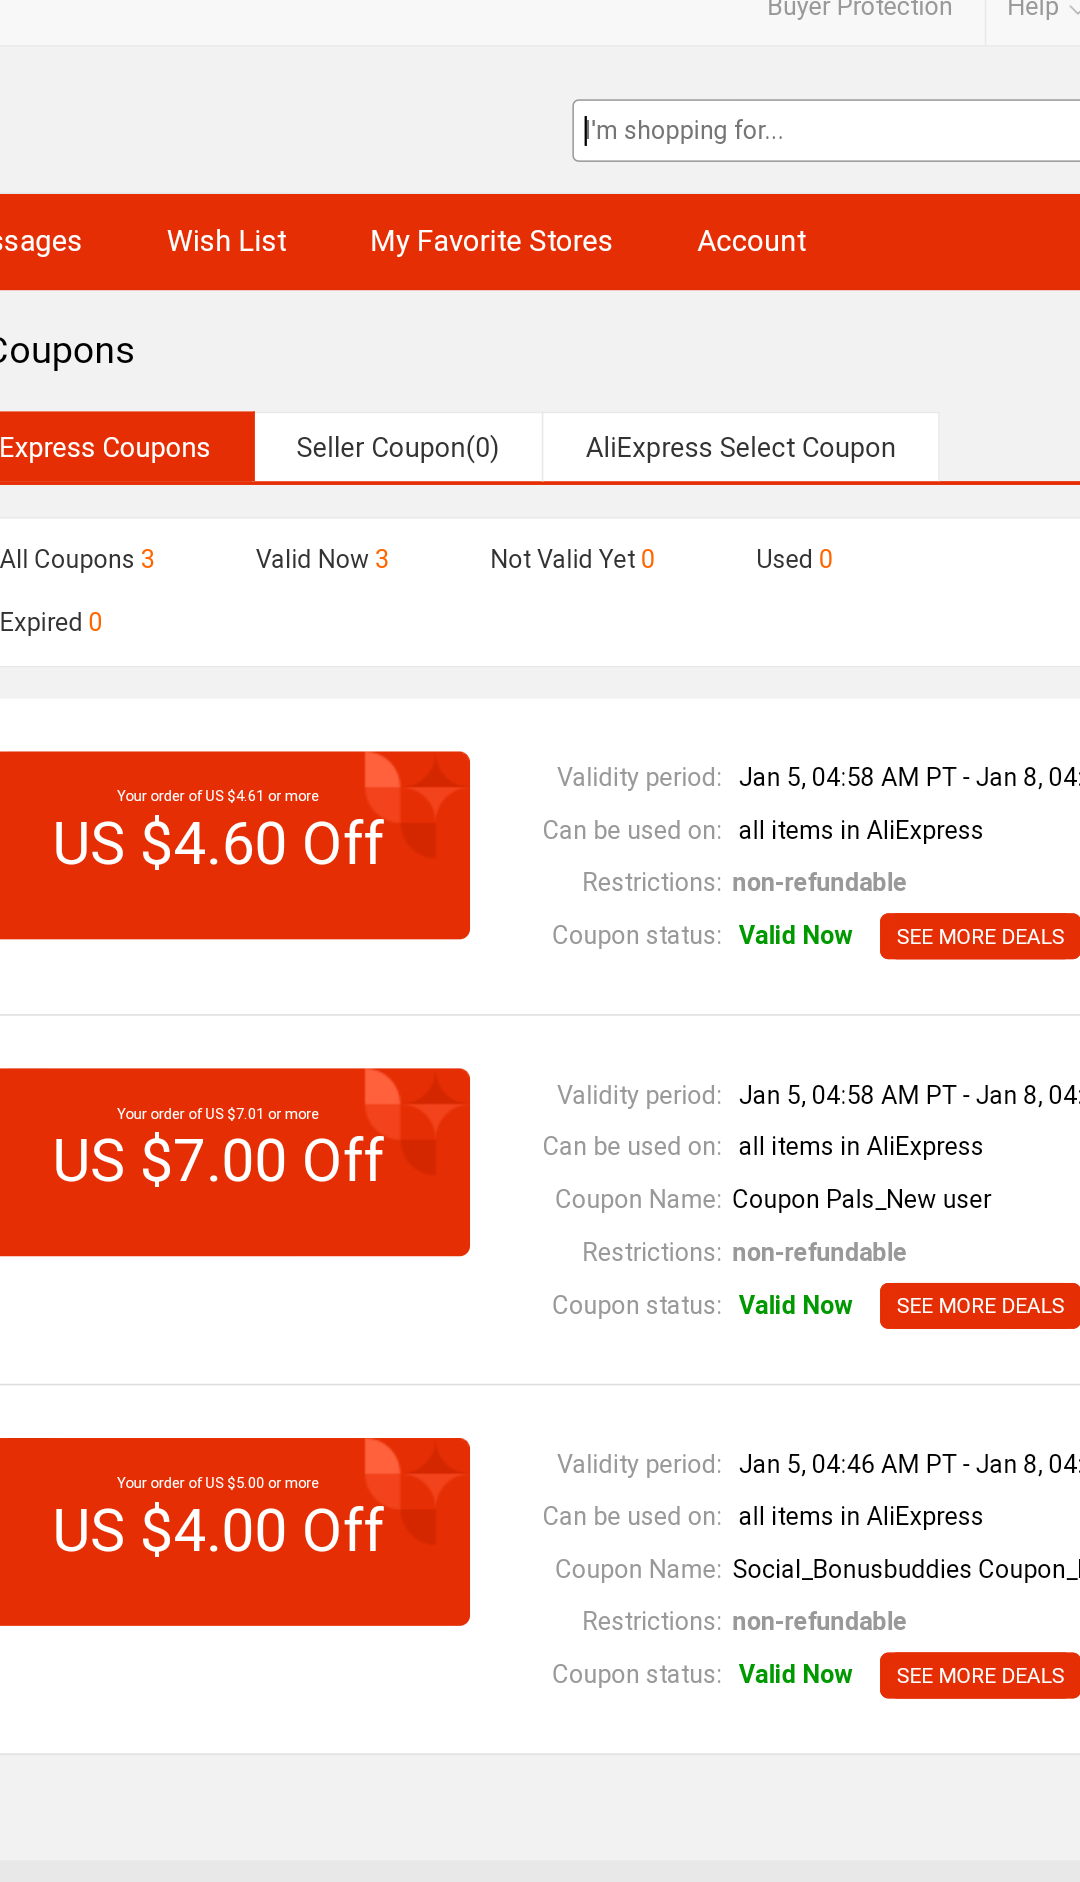The height and width of the screenshot is (1882, 1080).
Task: Show Used coupons filter
Action: coord(794,559)
